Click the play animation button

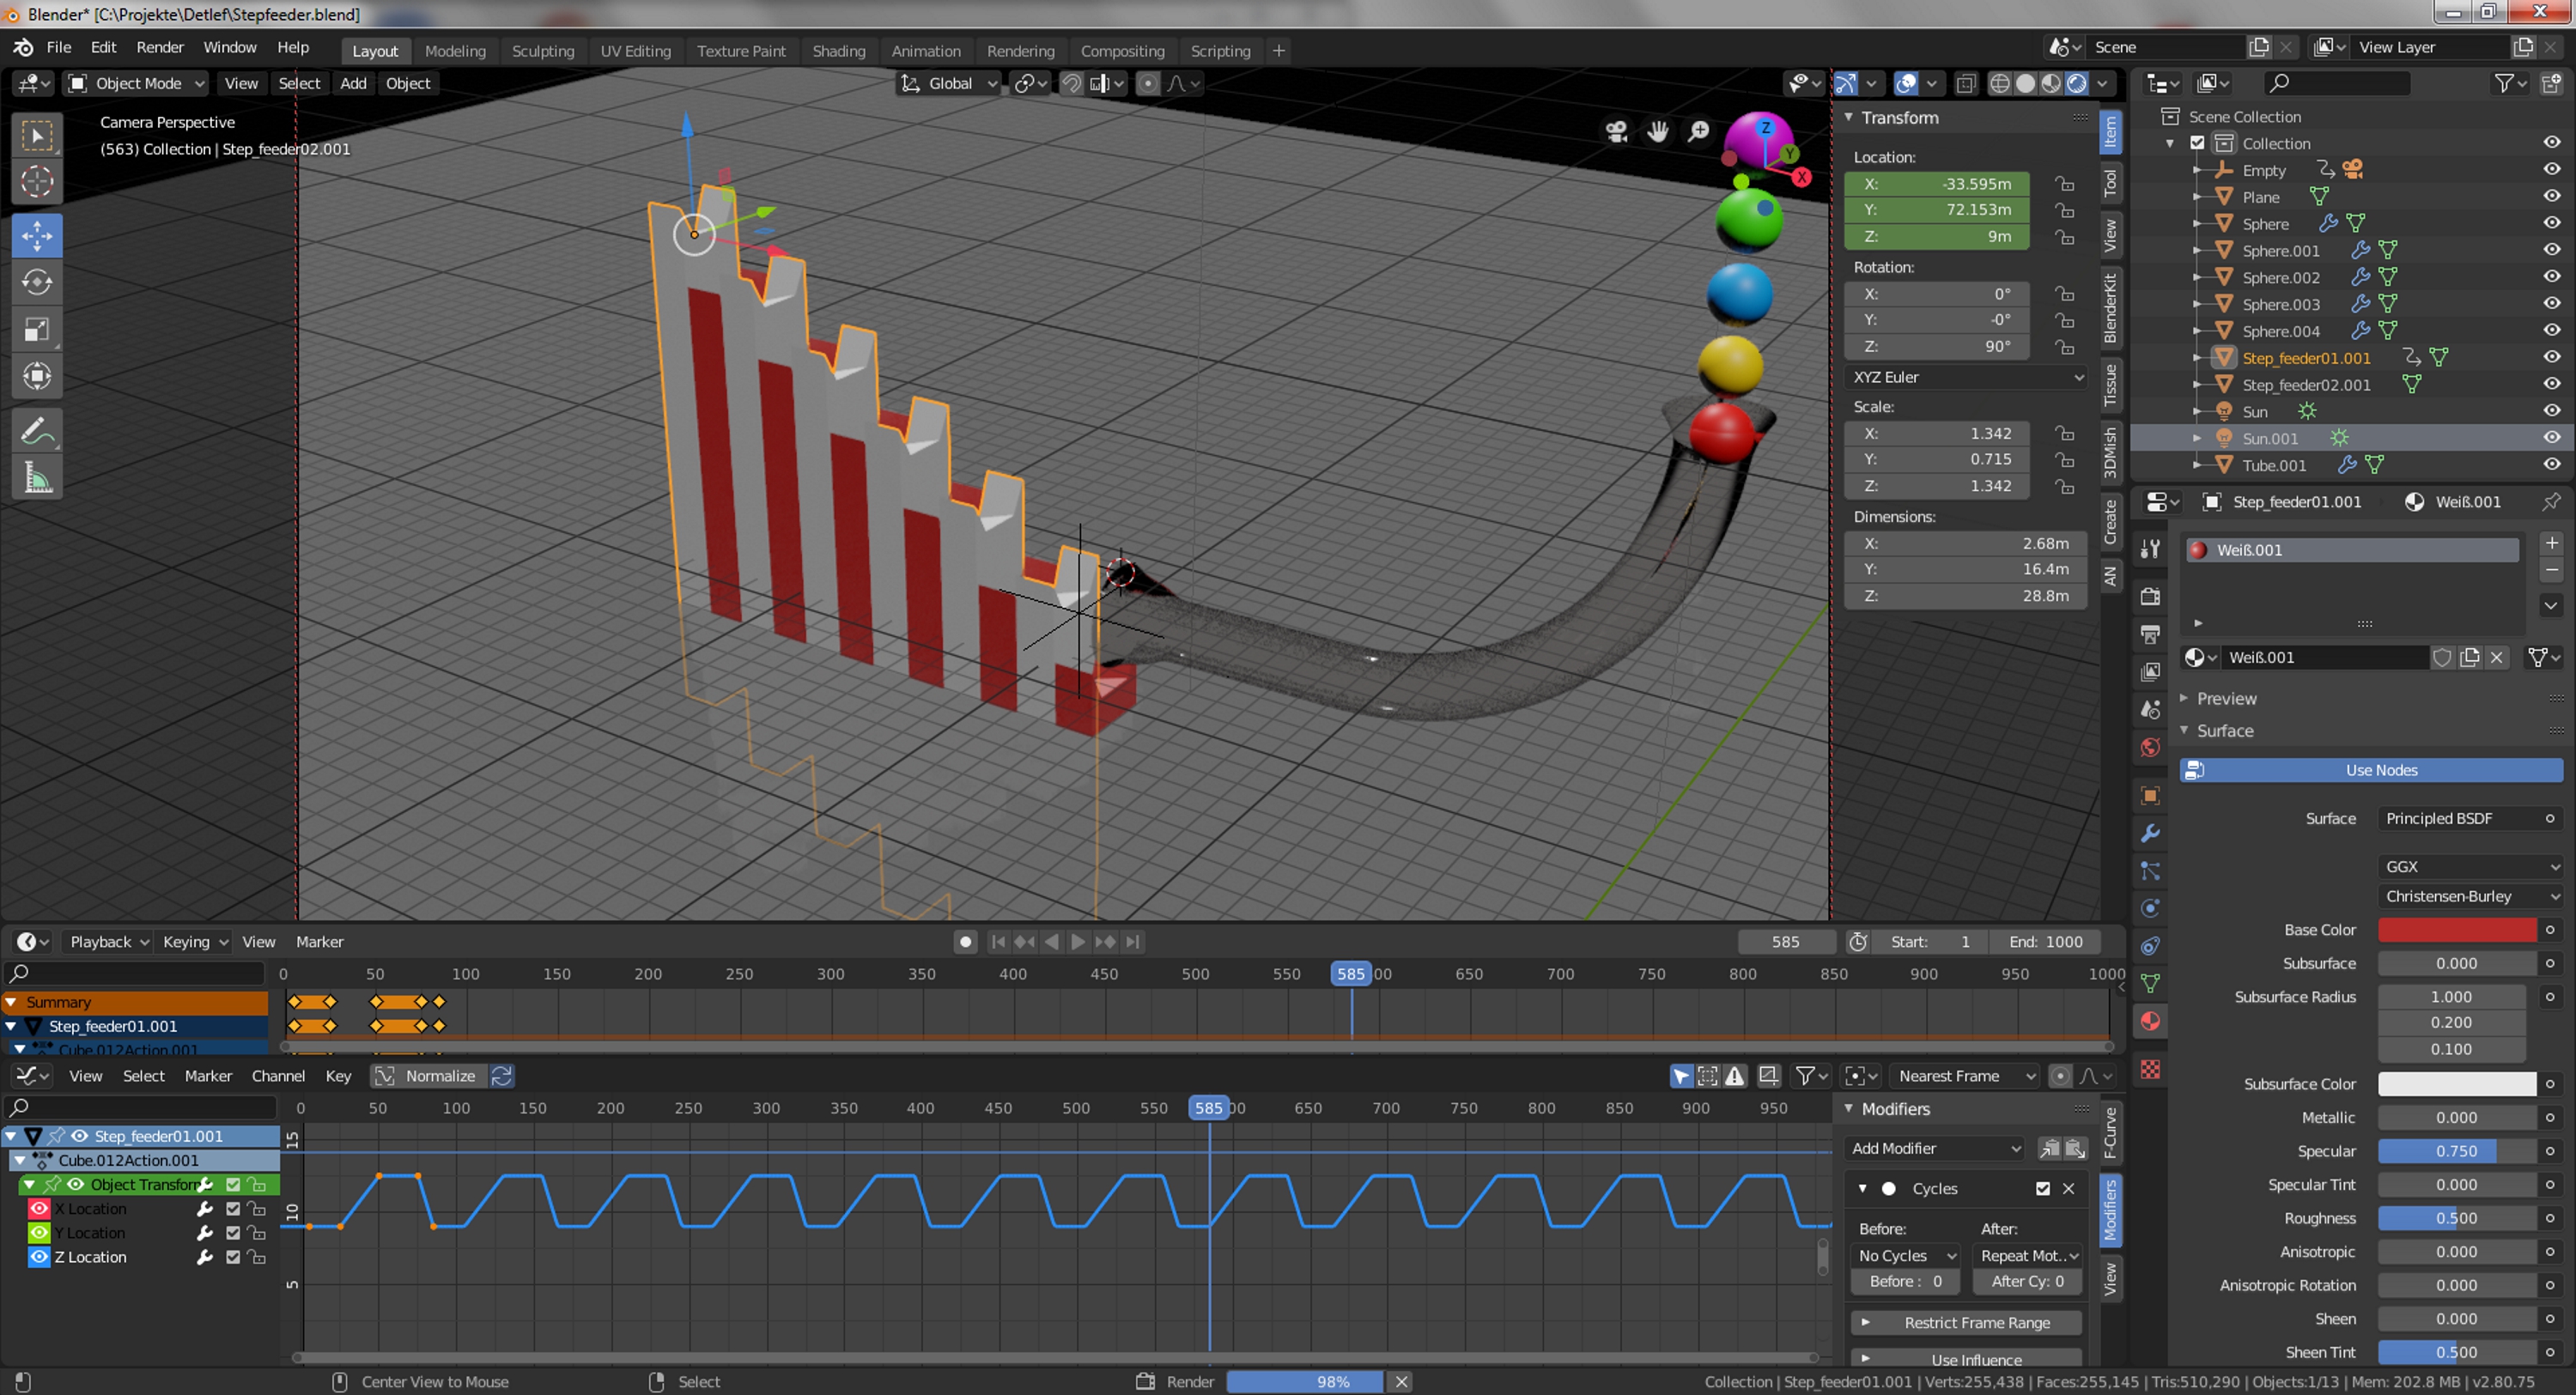coord(1078,941)
